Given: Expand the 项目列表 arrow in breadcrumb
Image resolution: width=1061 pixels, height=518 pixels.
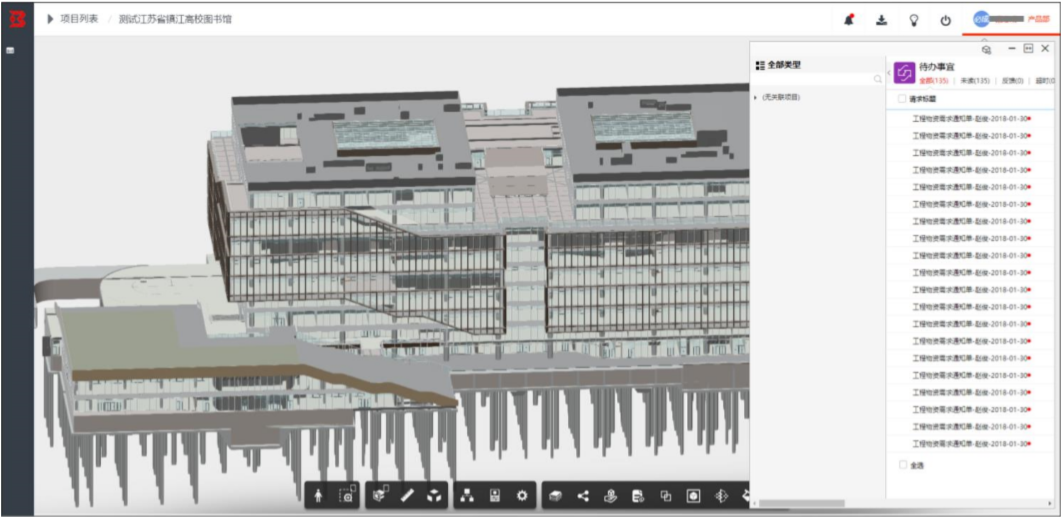Looking at the screenshot, I should 50,19.
